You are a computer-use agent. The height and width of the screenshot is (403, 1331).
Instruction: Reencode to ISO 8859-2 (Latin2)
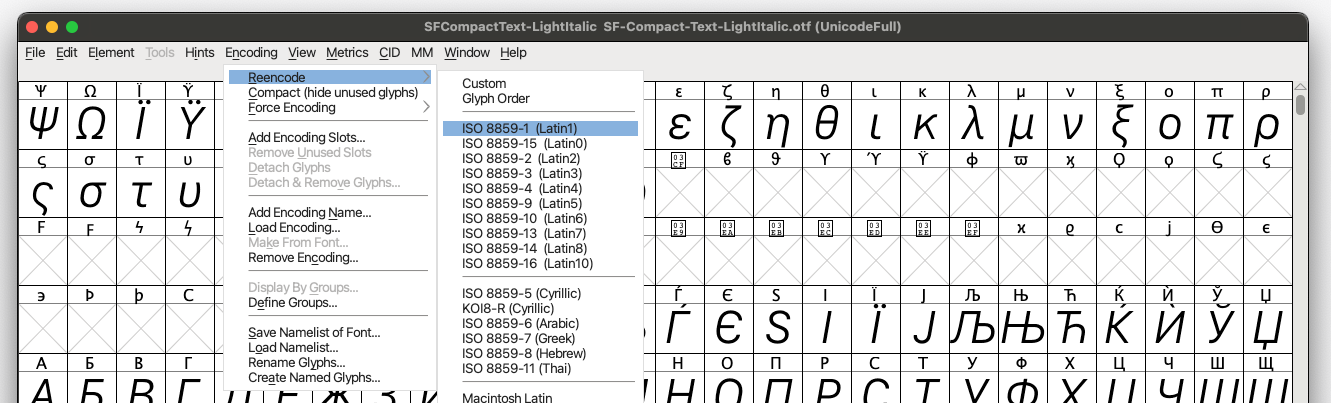540,158
